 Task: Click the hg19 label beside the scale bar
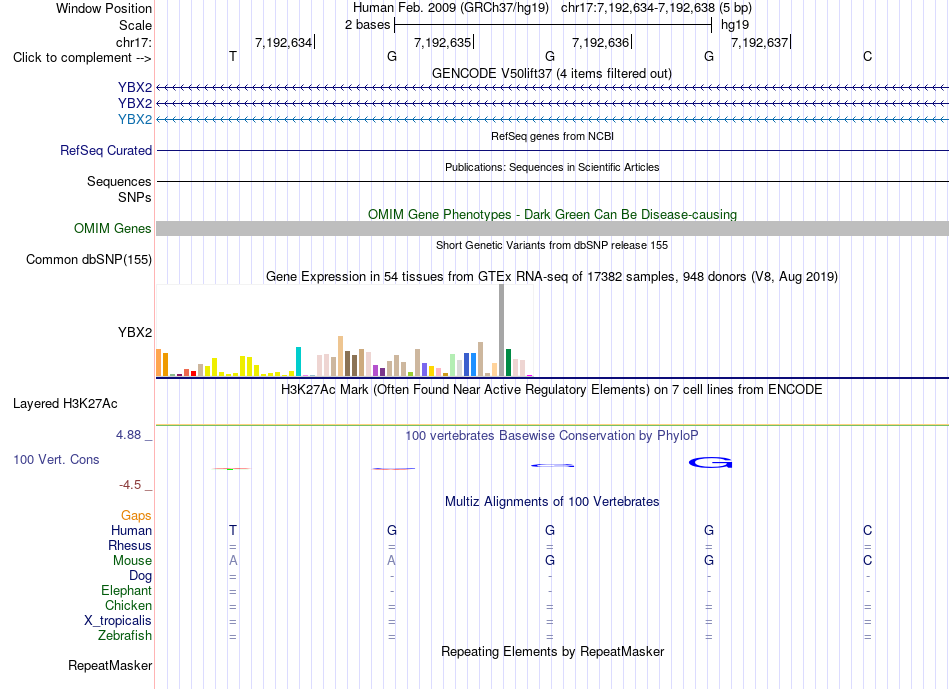point(734,25)
